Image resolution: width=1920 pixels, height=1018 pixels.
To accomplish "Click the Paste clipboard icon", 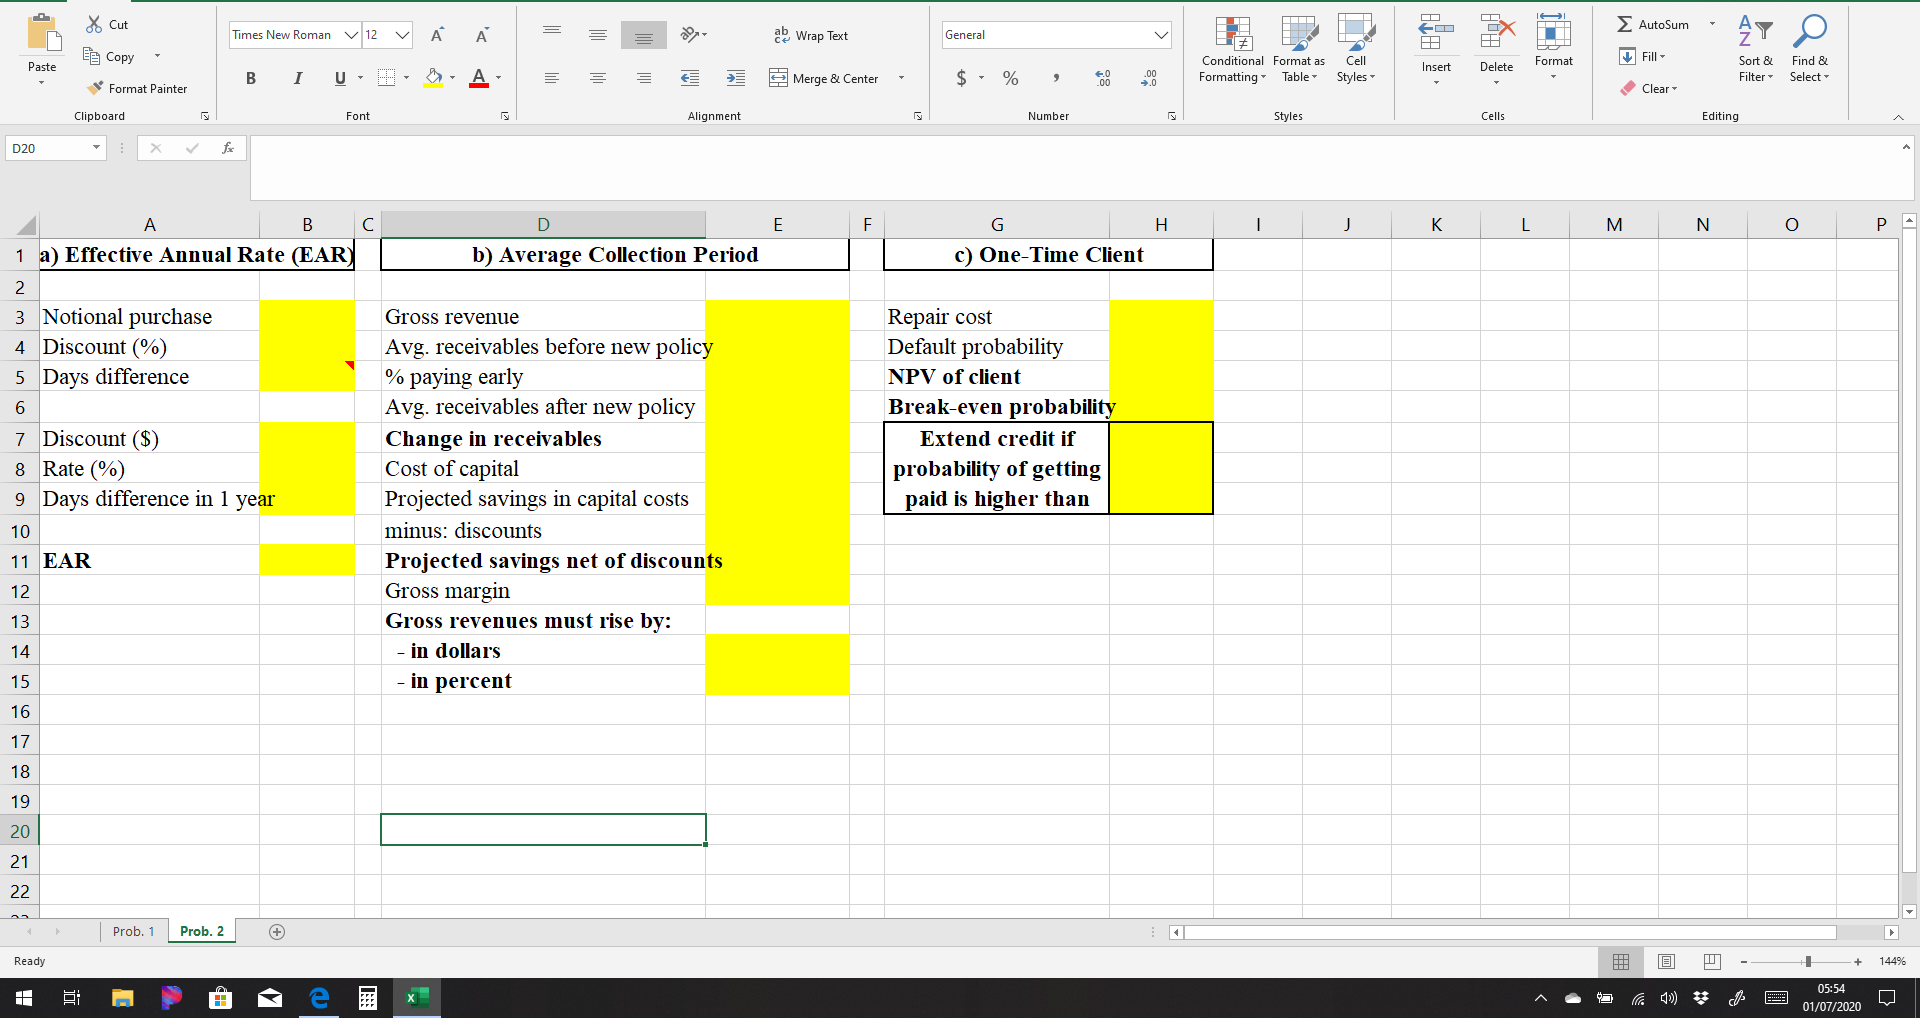I will pyautogui.click(x=42, y=33).
